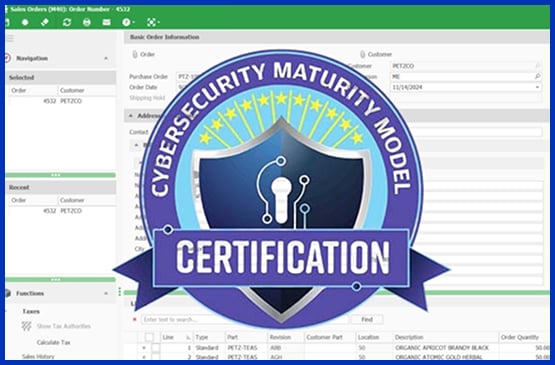Viewport: 555px width, 365px height.
Task: Click in the line search text box
Action: (245, 319)
